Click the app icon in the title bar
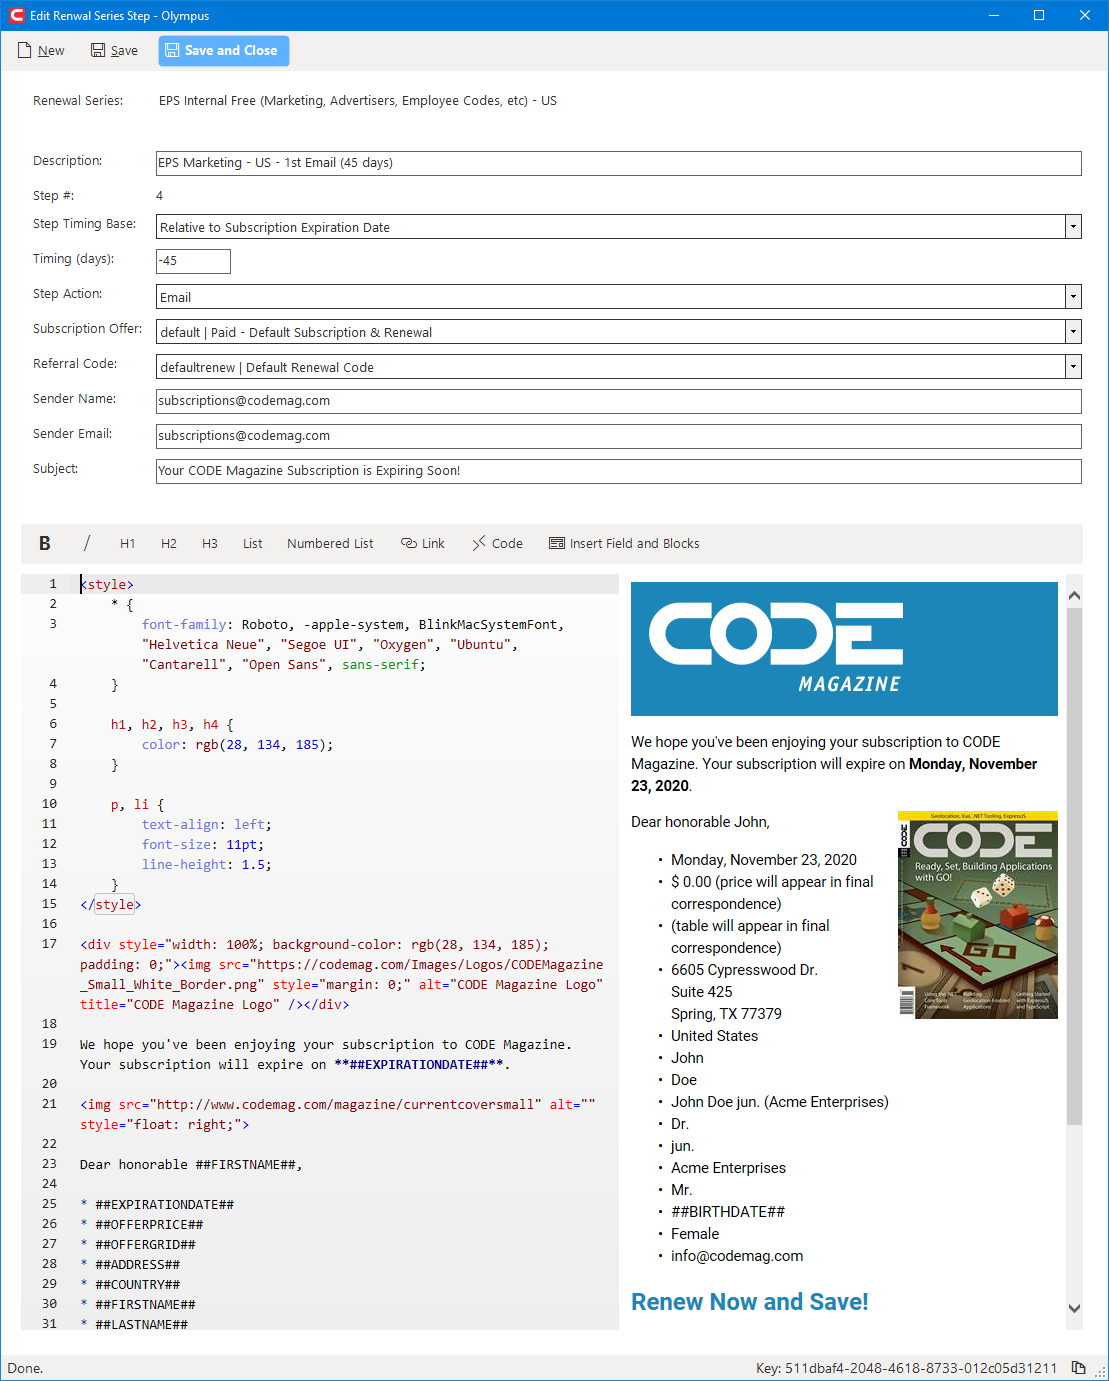The width and height of the screenshot is (1109, 1381). (x=17, y=16)
